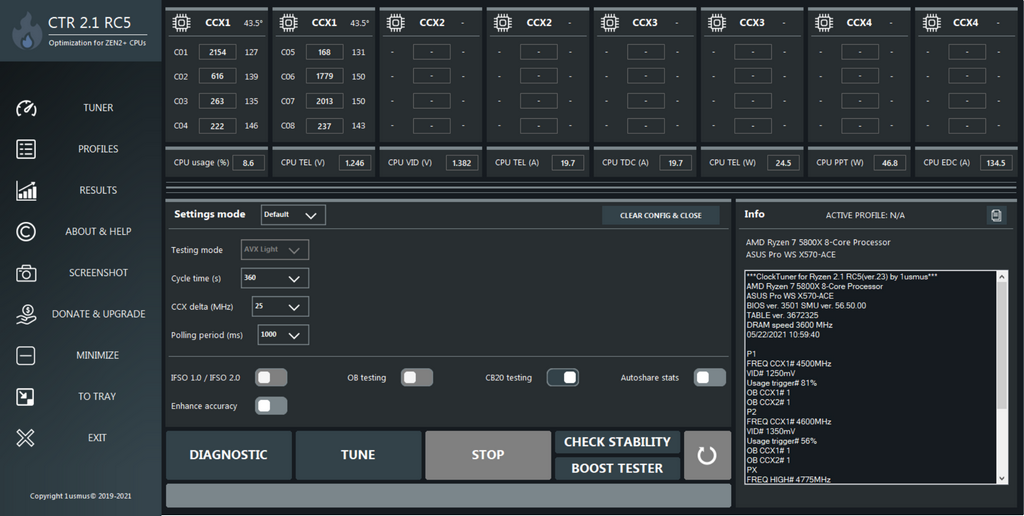Click the STOP button
This screenshot has height=516, width=1024.
pyautogui.click(x=488, y=455)
